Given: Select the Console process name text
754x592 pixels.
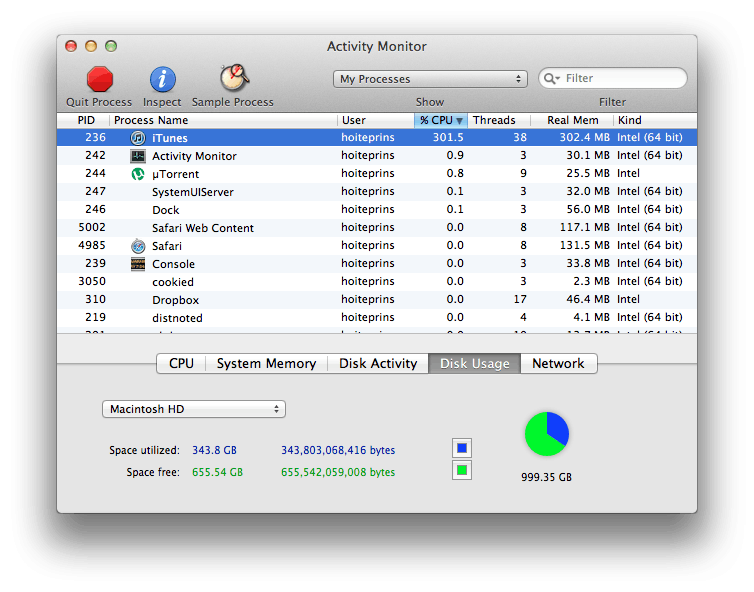Looking at the screenshot, I should [x=174, y=264].
